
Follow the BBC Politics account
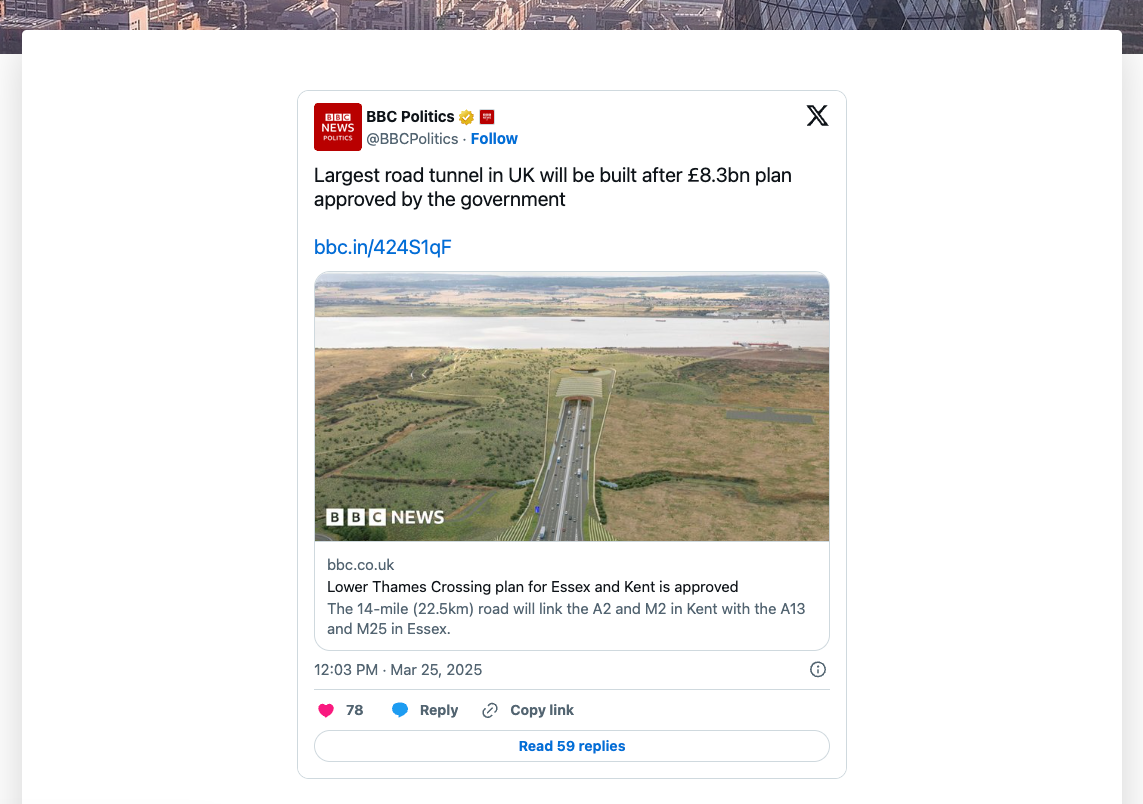[494, 138]
